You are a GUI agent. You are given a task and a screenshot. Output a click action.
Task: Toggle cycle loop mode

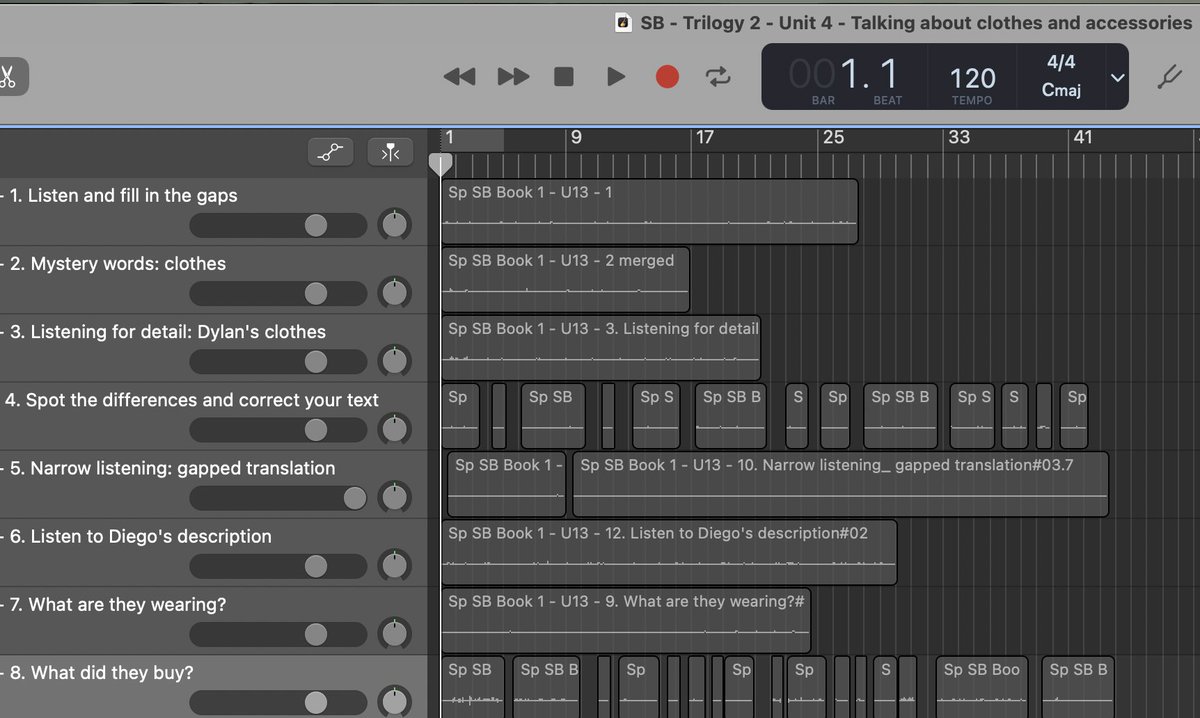[x=718, y=77]
